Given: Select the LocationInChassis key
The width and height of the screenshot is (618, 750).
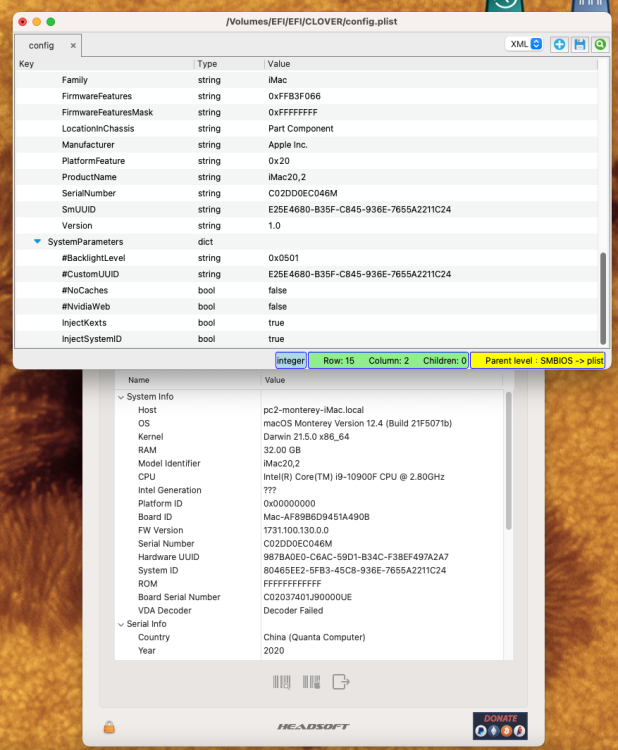Looking at the screenshot, I should [x=98, y=129].
